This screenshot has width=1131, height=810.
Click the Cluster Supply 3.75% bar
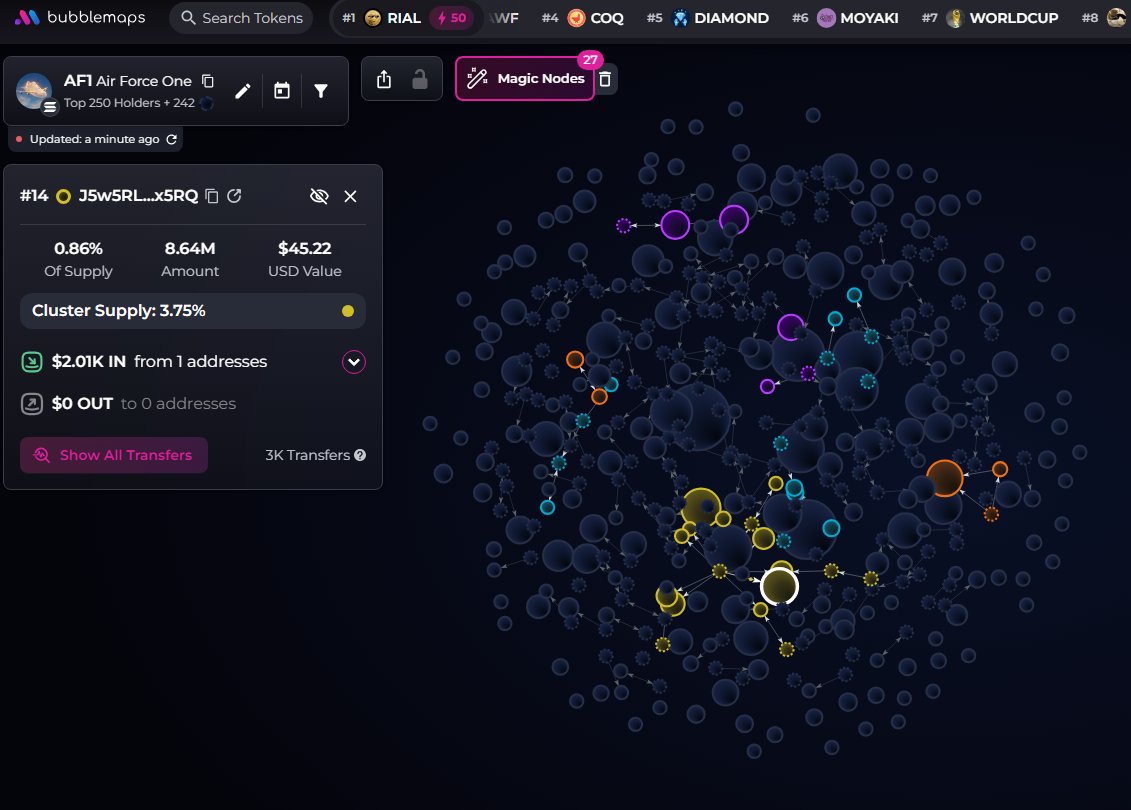click(193, 311)
